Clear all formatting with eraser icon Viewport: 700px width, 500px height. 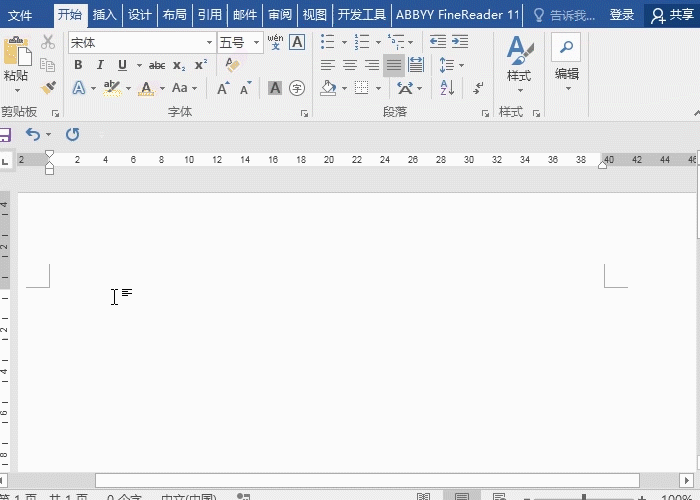(232, 65)
